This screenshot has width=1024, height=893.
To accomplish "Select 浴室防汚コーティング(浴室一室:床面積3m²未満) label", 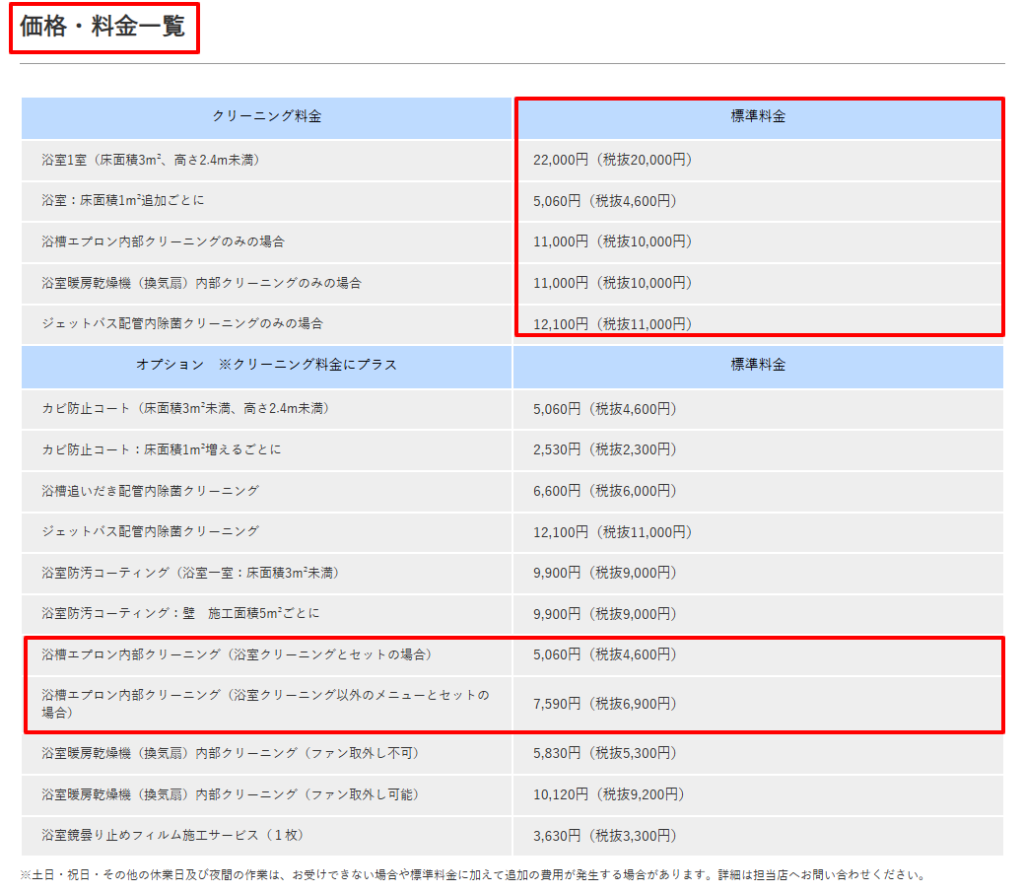I will 191,573.
